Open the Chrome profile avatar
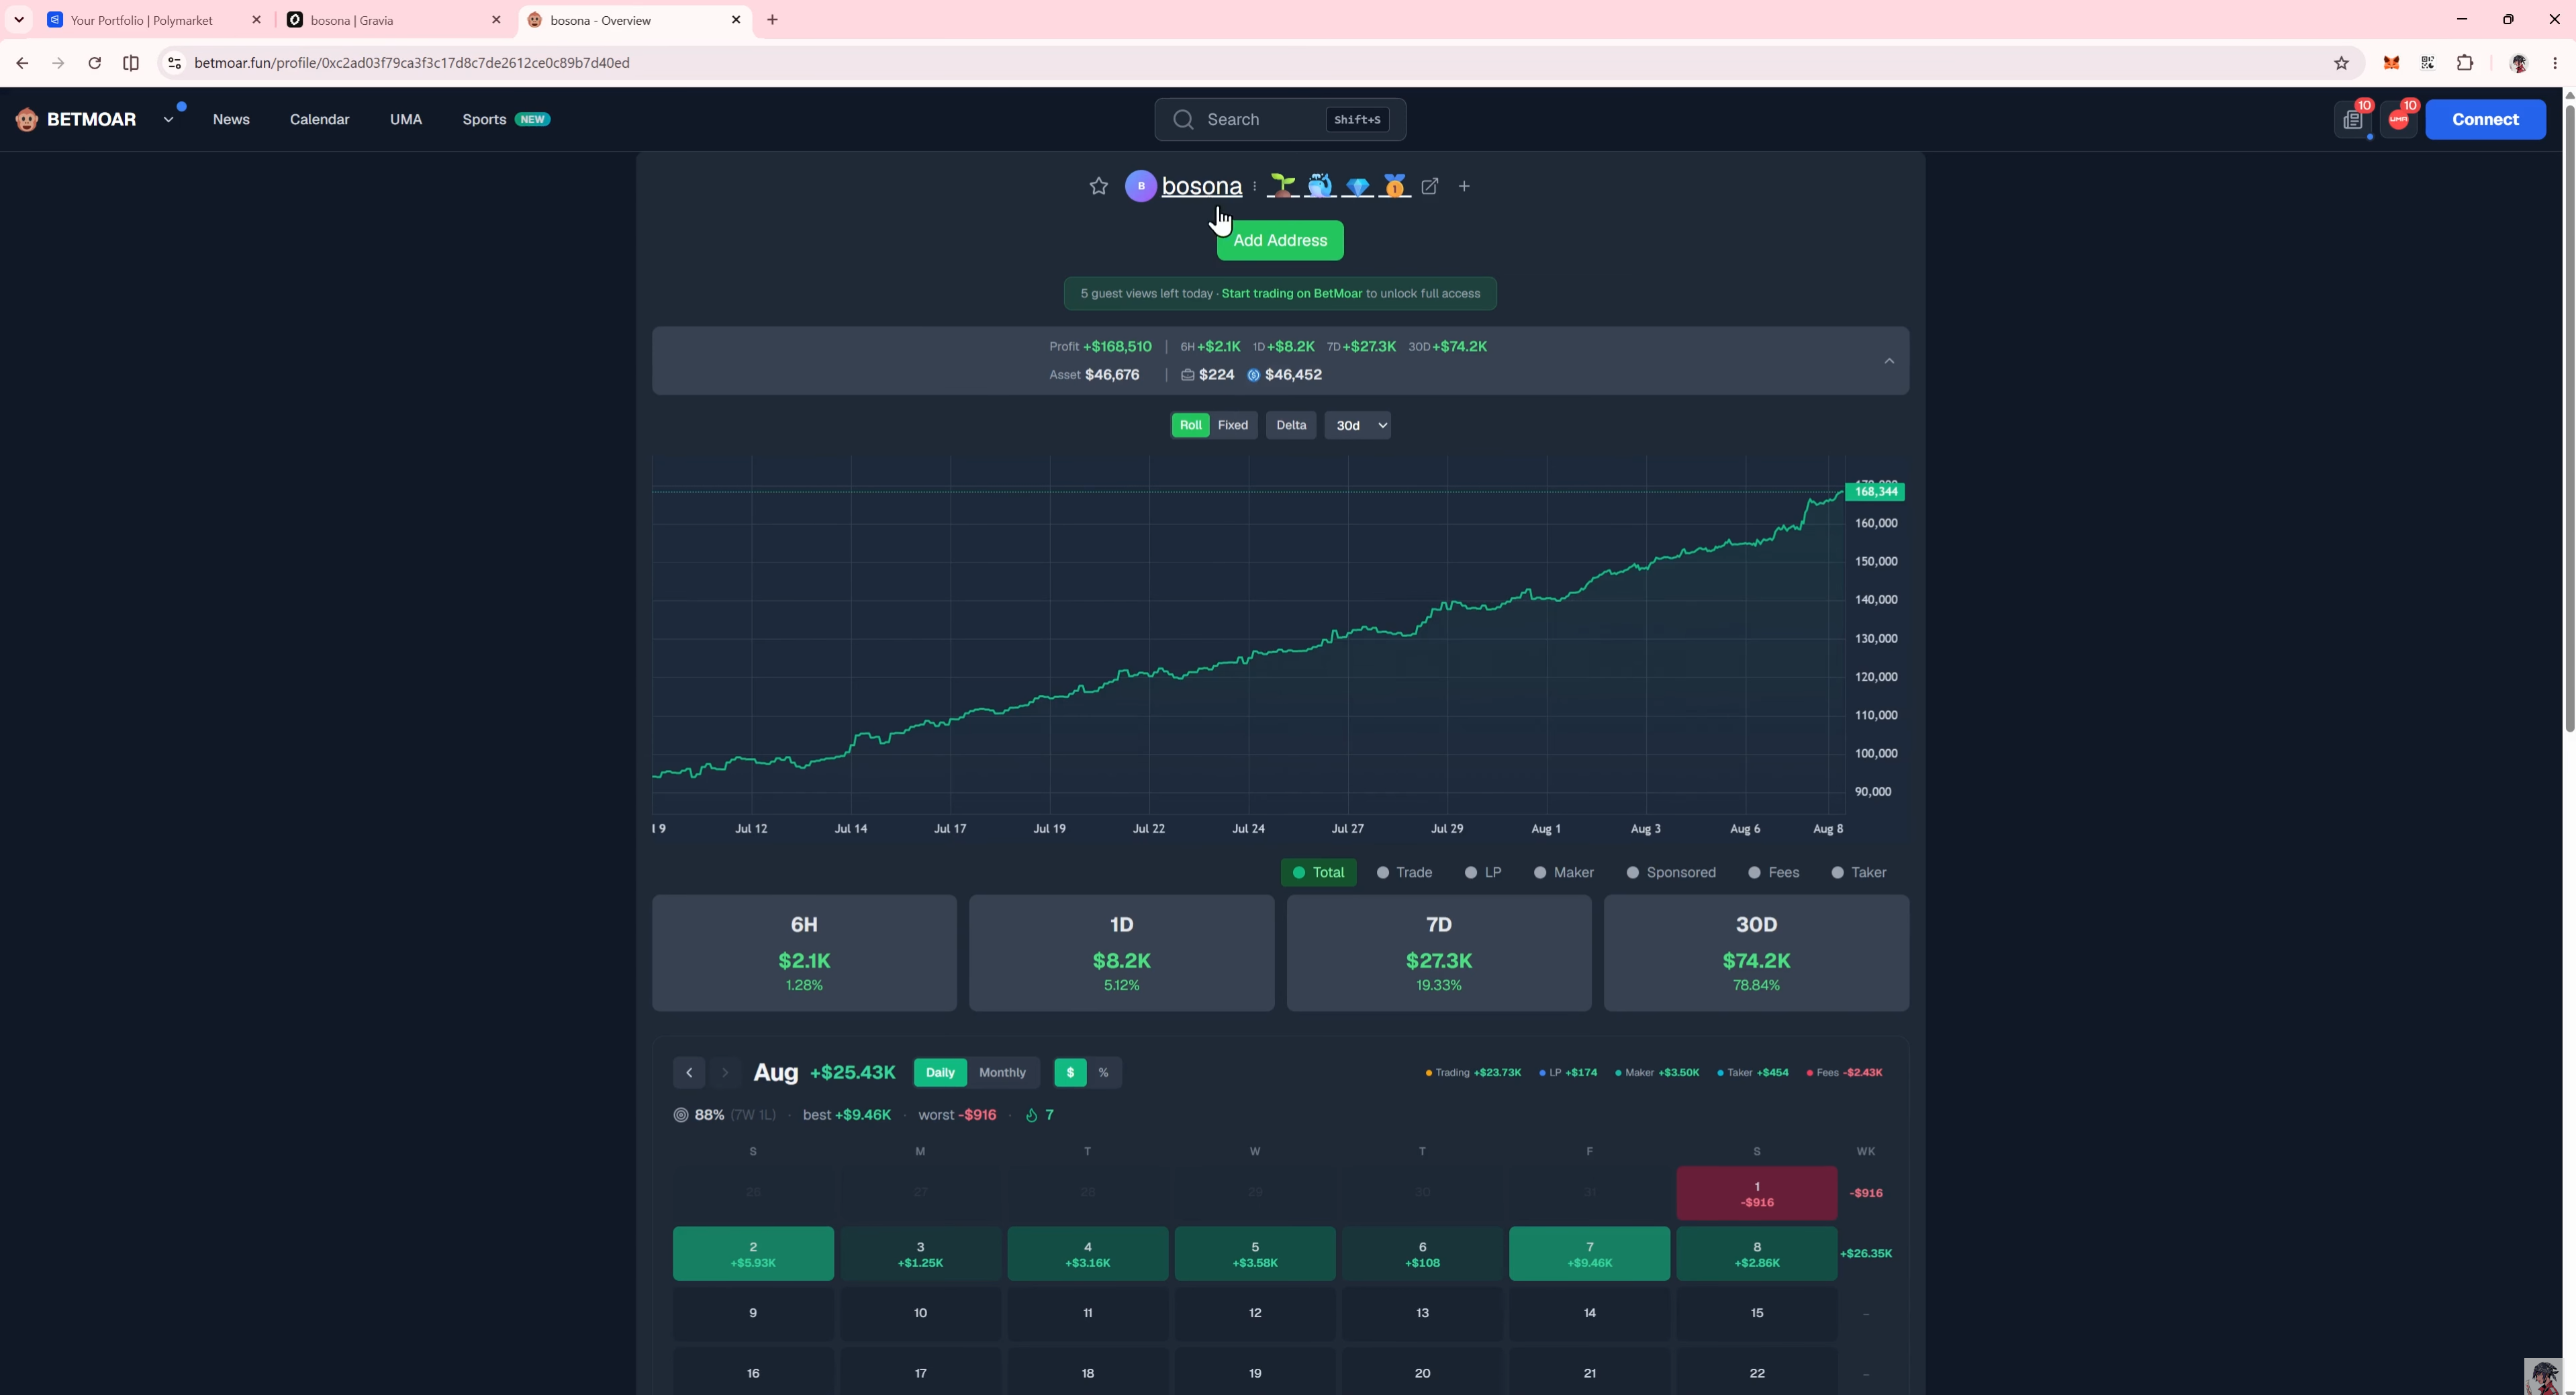2576x1395 pixels. pos(2518,63)
